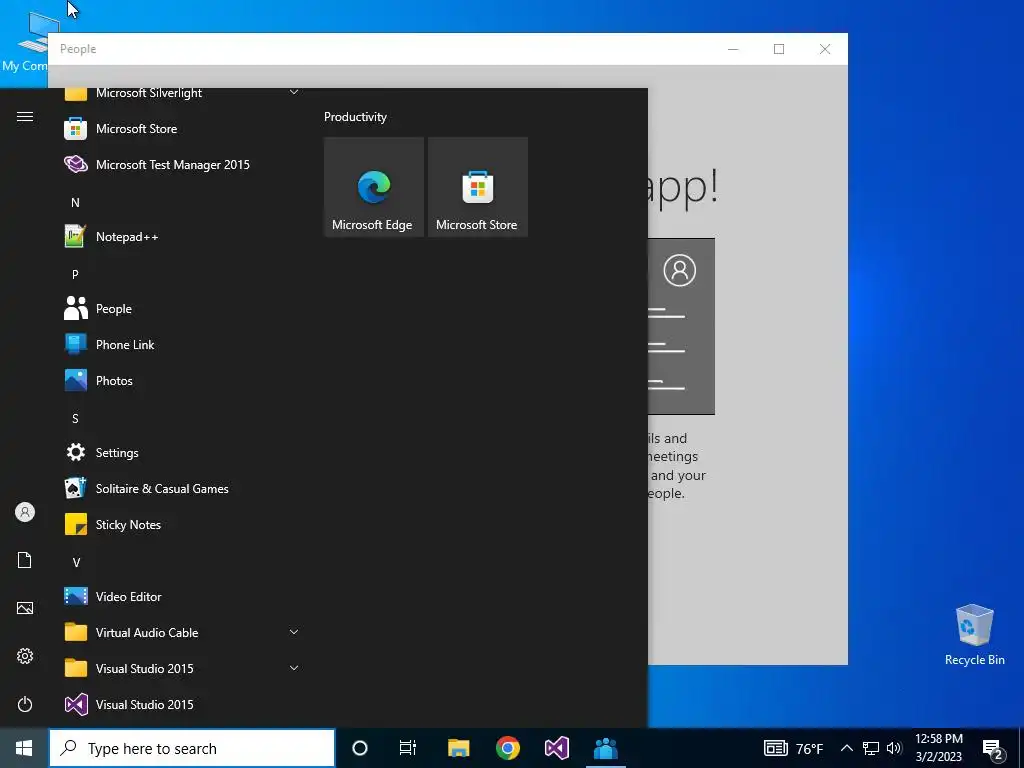The width and height of the screenshot is (1024, 768).
Task: Open the weather widget showing 76°F
Action: point(793,748)
